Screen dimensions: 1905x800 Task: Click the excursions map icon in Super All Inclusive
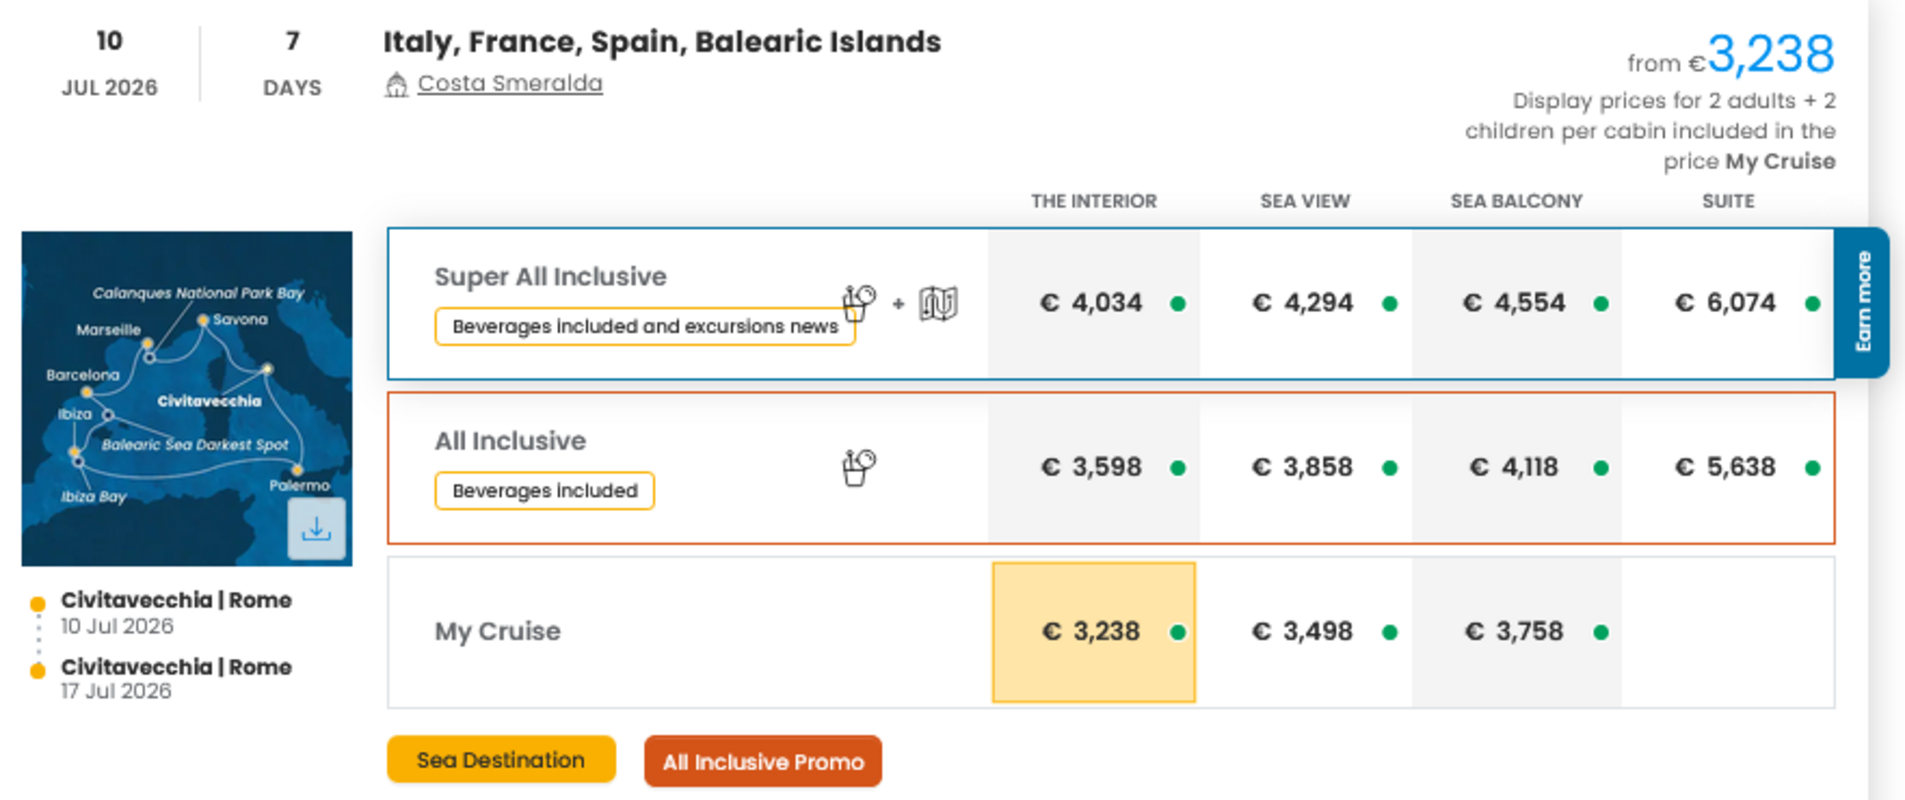(x=938, y=303)
